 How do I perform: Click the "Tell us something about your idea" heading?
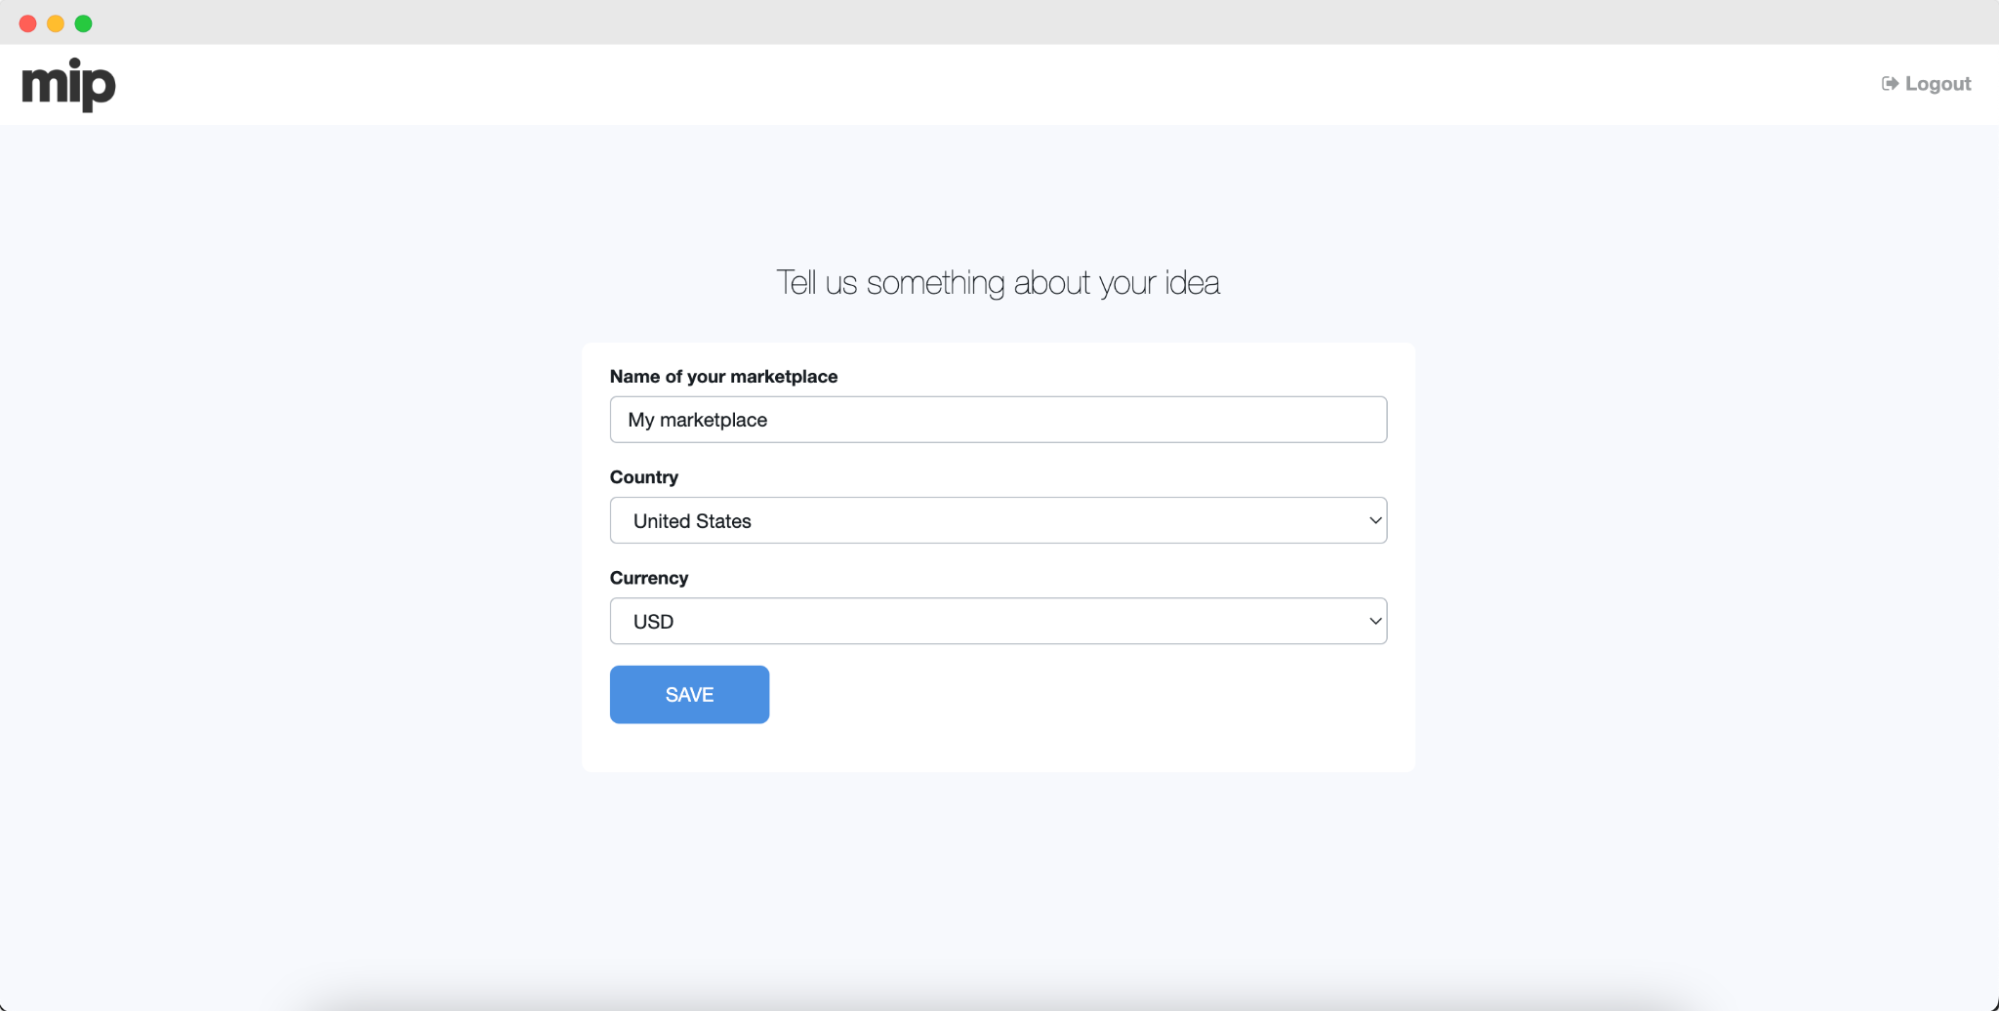click(998, 283)
